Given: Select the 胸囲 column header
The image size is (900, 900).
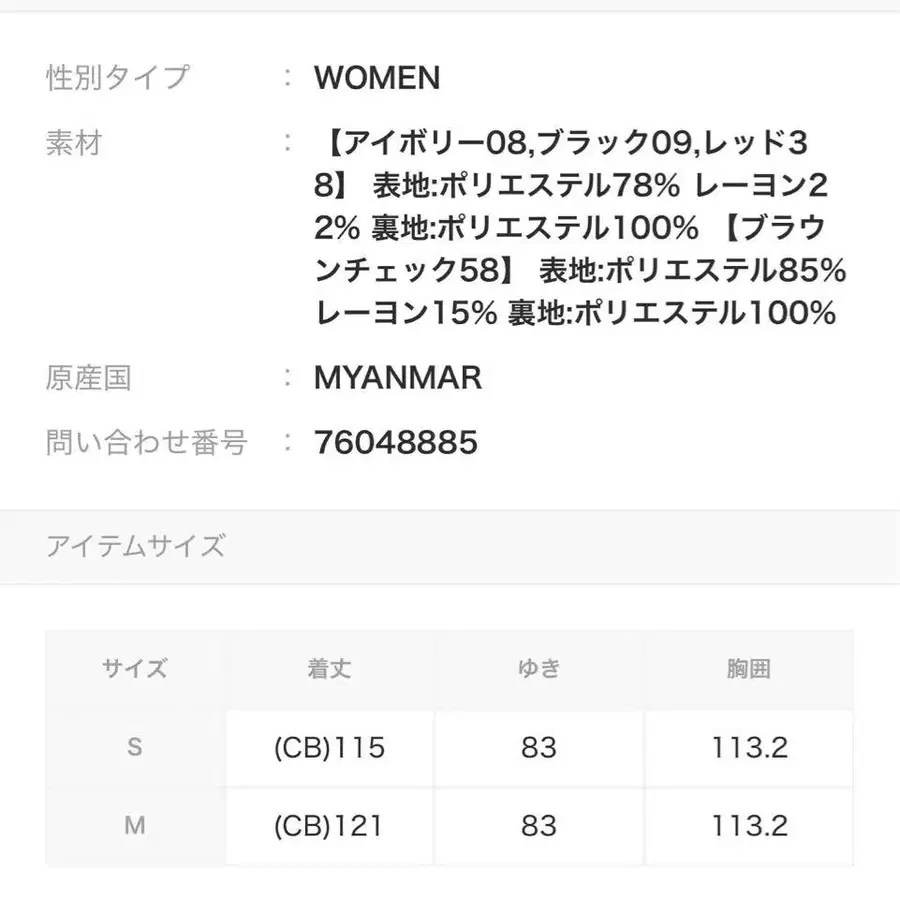Looking at the screenshot, I should [748, 669].
